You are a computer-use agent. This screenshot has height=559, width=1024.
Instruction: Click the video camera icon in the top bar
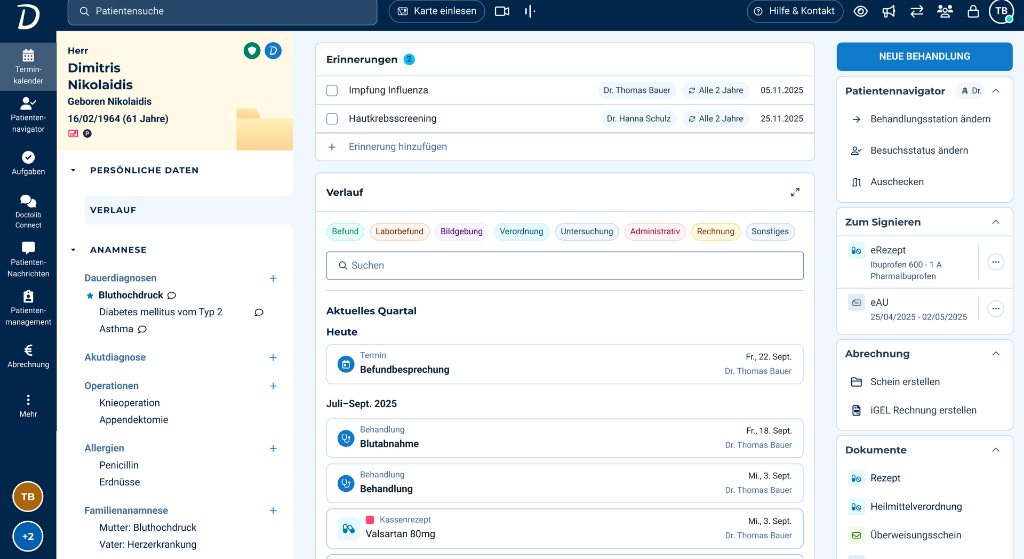pyautogui.click(x=502, y=11)
